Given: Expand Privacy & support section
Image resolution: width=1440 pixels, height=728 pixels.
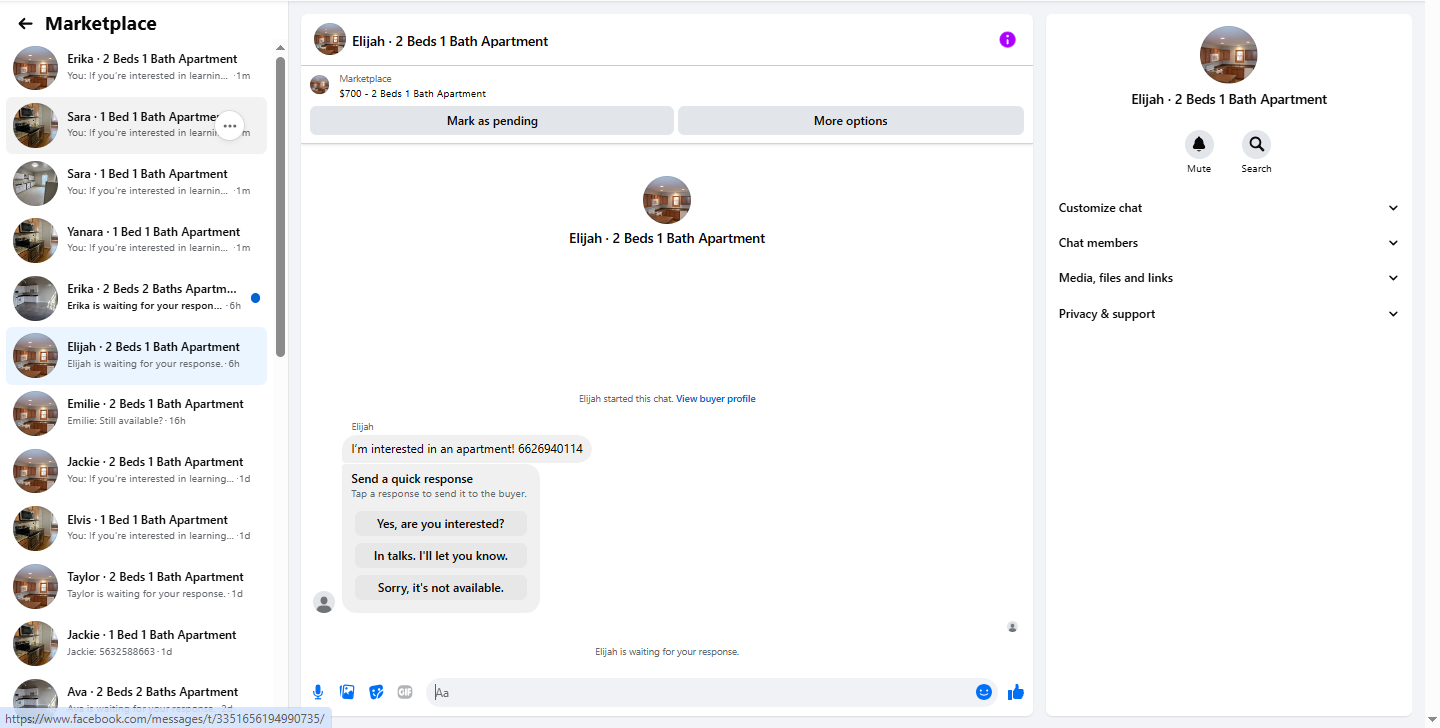Looking at the screenshot, I should pyautogui.click(x=1228, y=314).
